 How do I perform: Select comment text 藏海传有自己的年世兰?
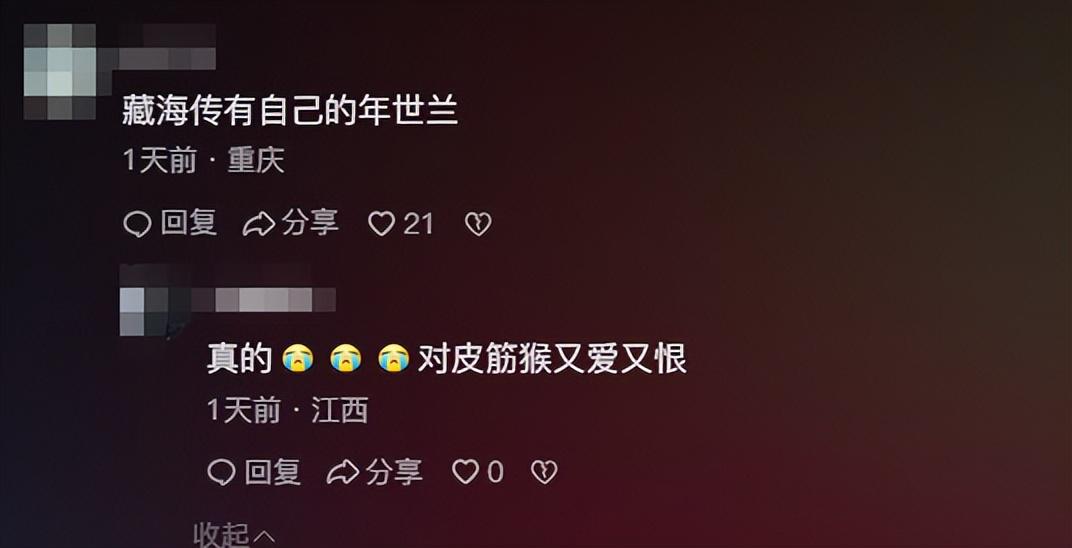pos(290,111)
